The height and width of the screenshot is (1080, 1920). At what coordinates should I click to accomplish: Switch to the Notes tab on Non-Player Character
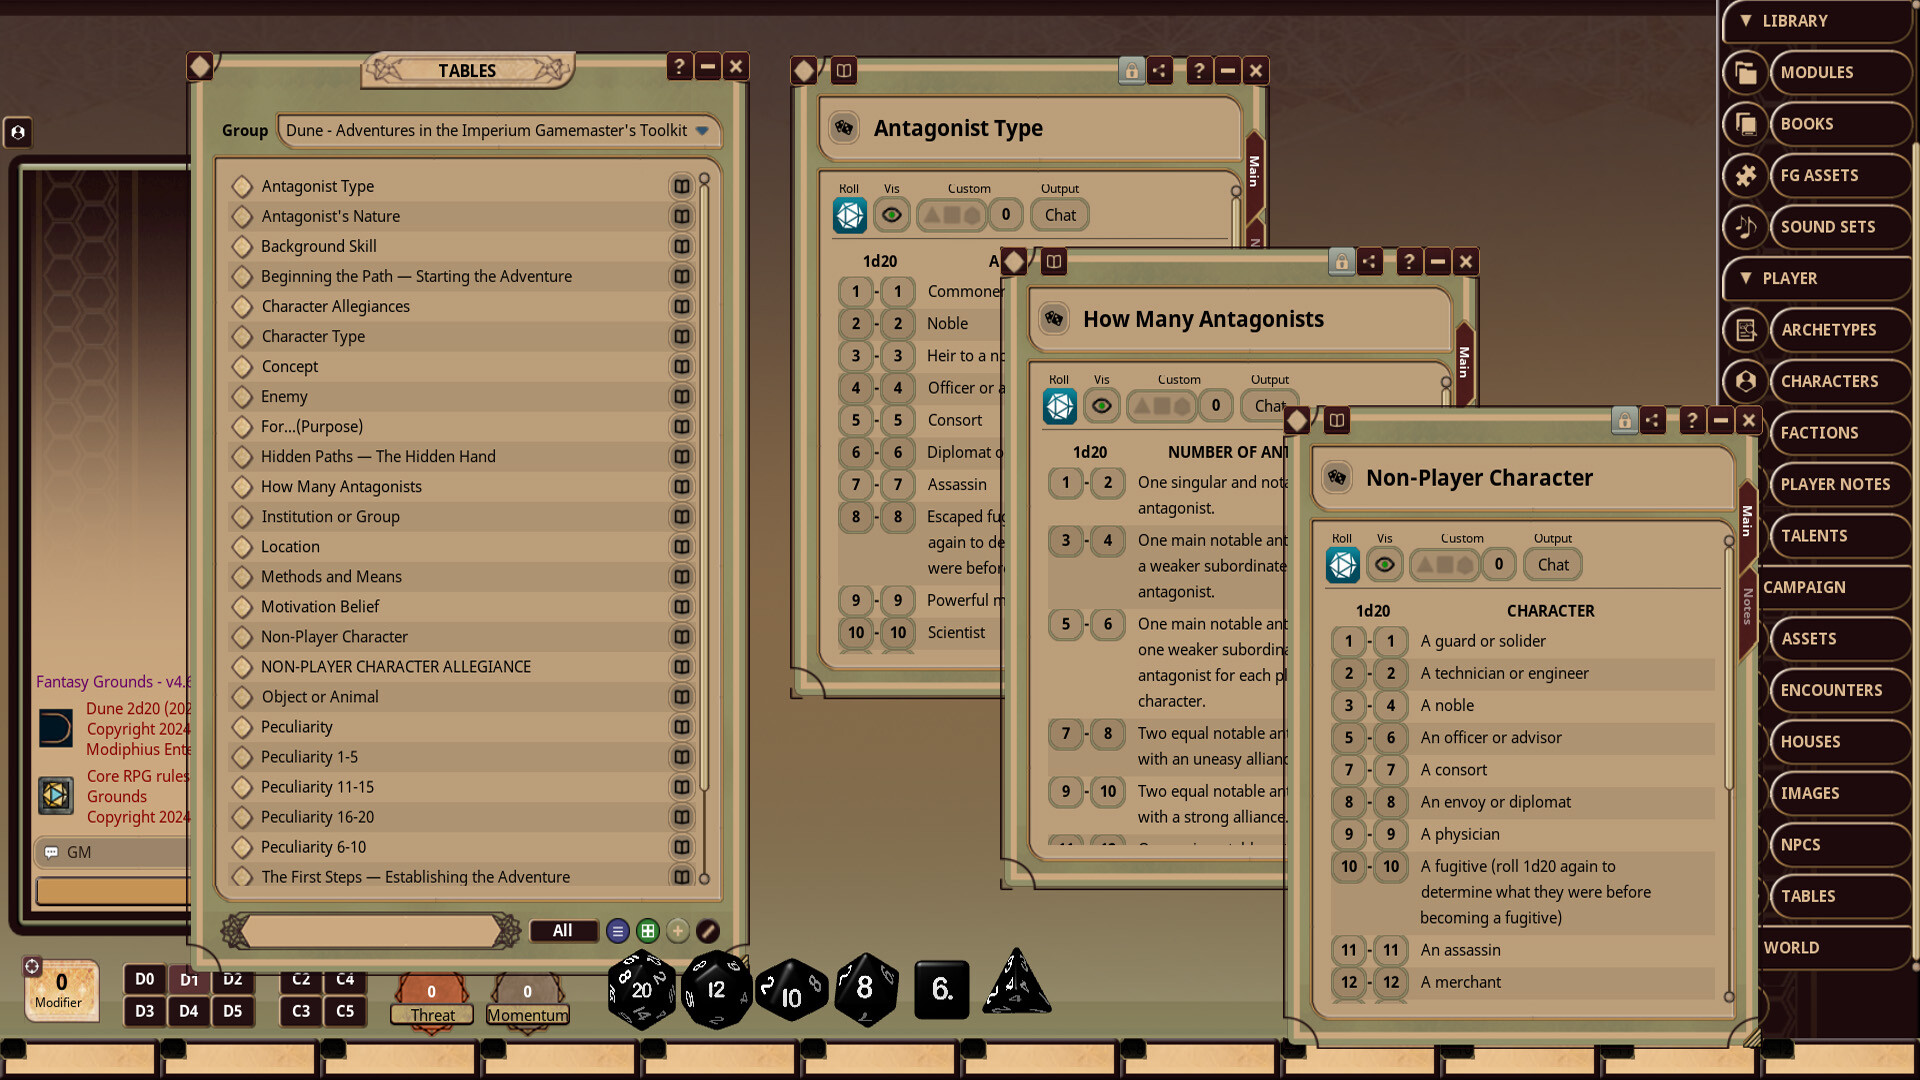(1746, 607)
